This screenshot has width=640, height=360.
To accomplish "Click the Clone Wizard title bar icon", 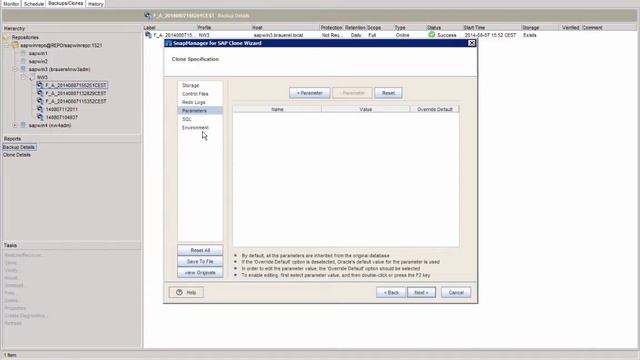I will coord(169,43).
